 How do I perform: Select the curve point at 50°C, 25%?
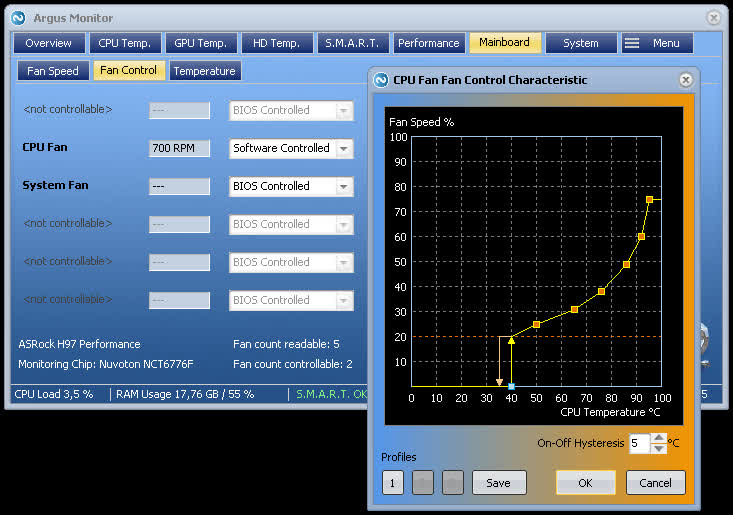536,324
